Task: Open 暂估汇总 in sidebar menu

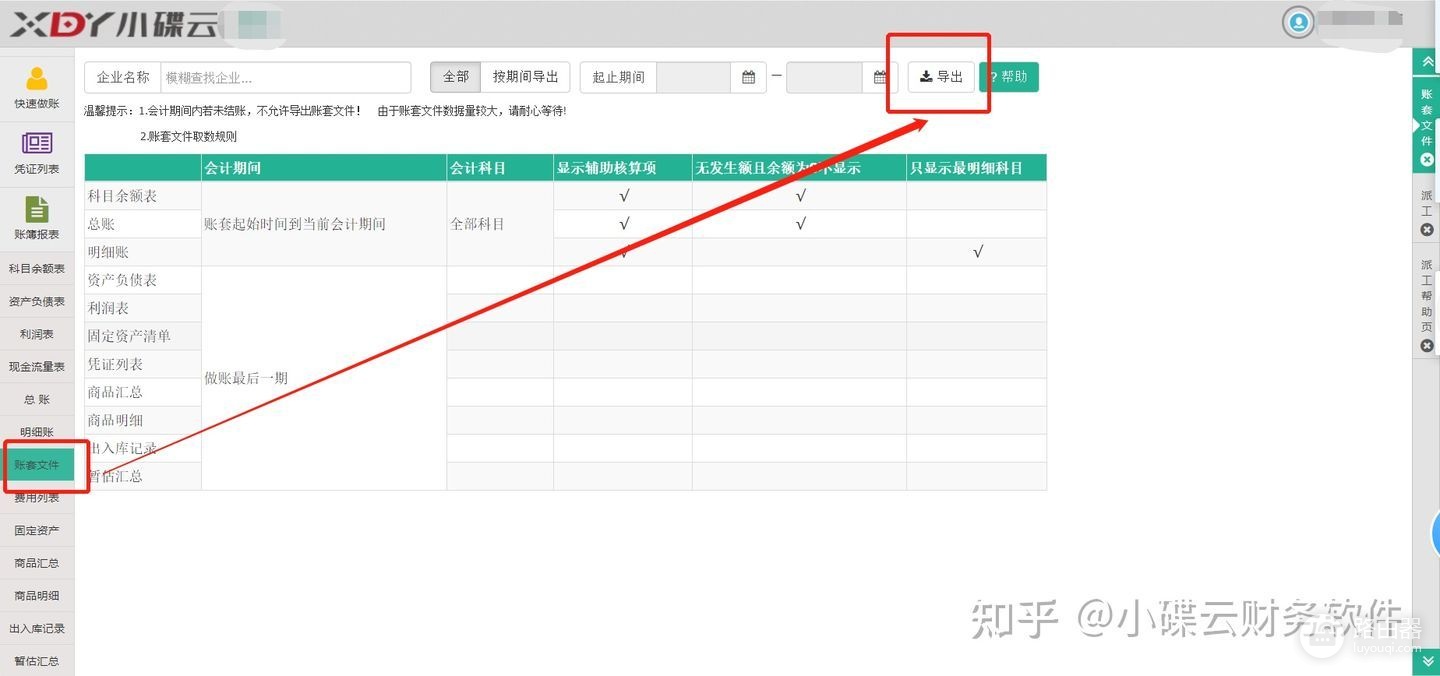Action: [x=37, y=661]
